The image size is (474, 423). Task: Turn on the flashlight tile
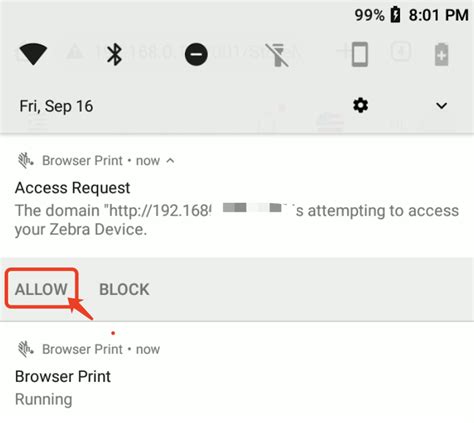pyautogui.click(x=277, y=55)
